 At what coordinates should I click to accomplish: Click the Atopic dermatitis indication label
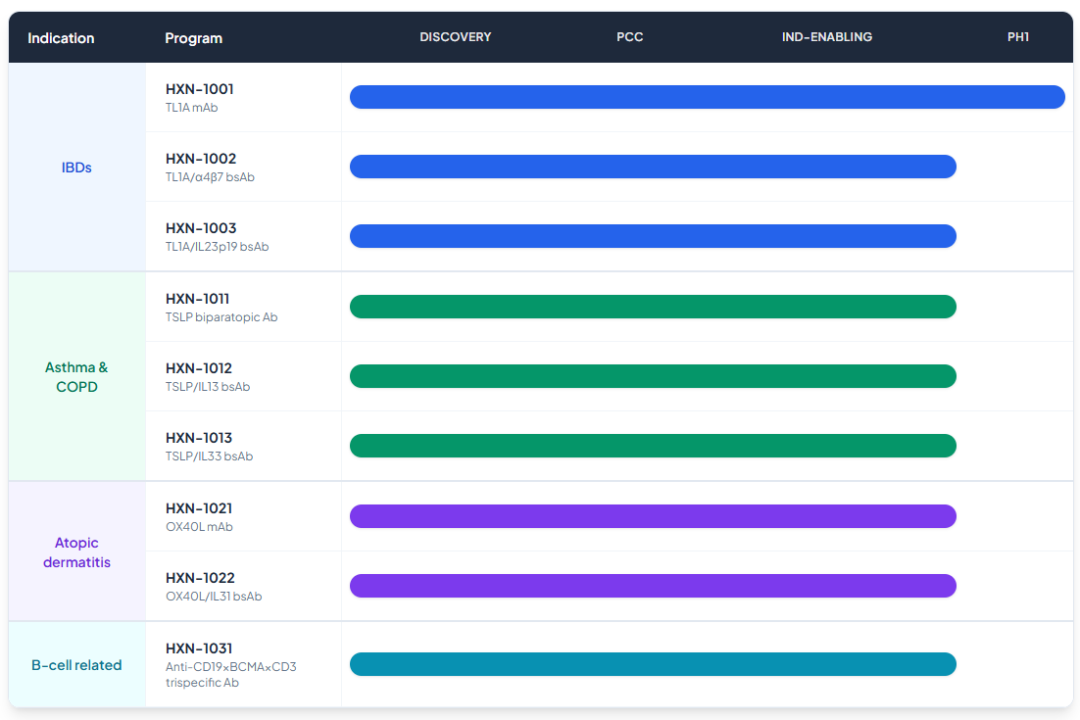tap(76, 553)
